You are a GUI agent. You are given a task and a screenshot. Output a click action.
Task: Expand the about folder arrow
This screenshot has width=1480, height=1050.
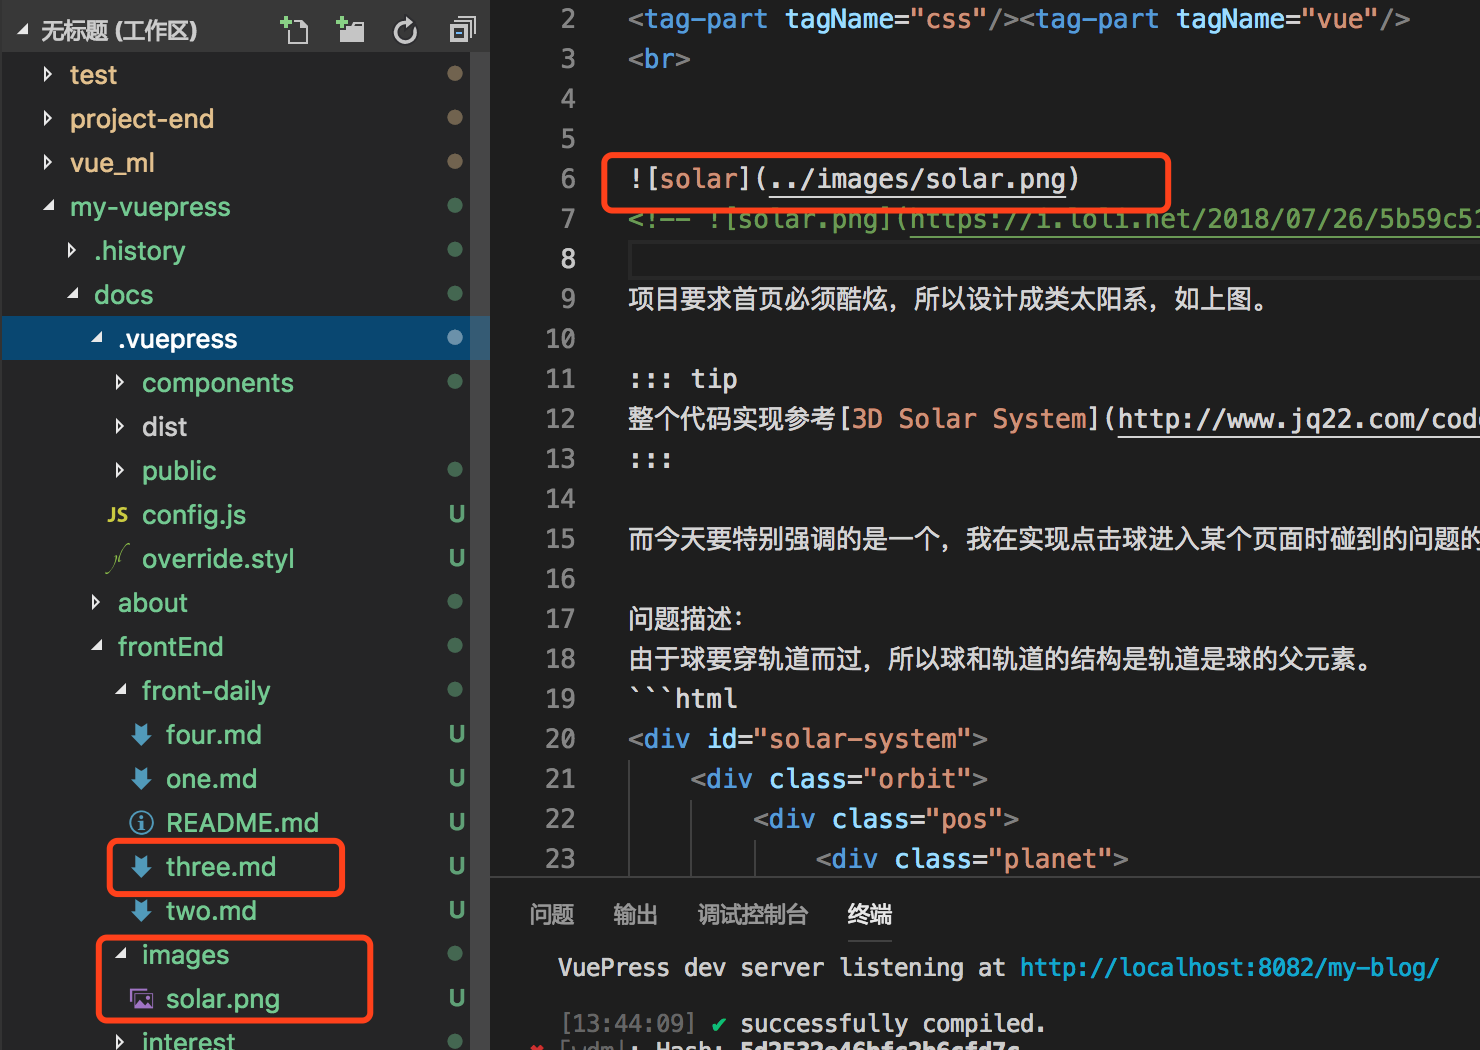[95, 602]
